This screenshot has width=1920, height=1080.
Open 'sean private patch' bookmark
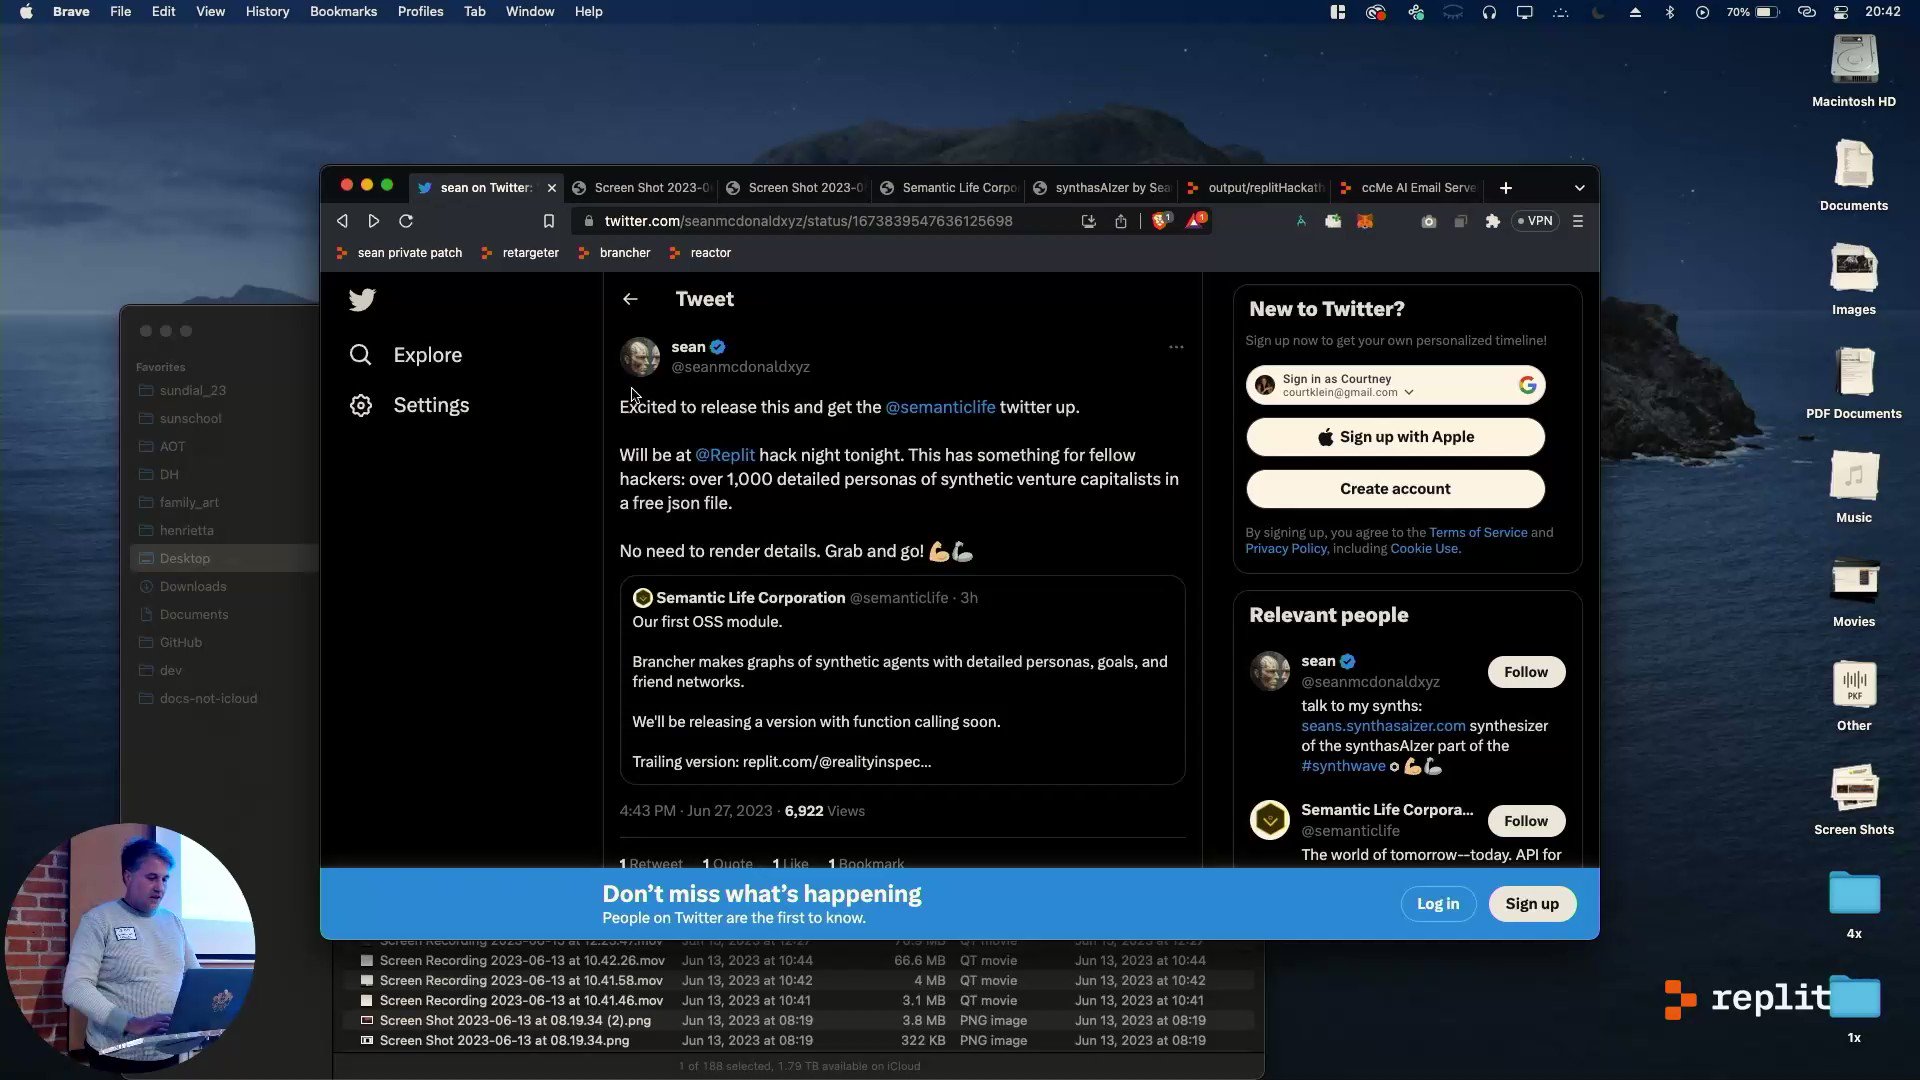tap(399, 253)
